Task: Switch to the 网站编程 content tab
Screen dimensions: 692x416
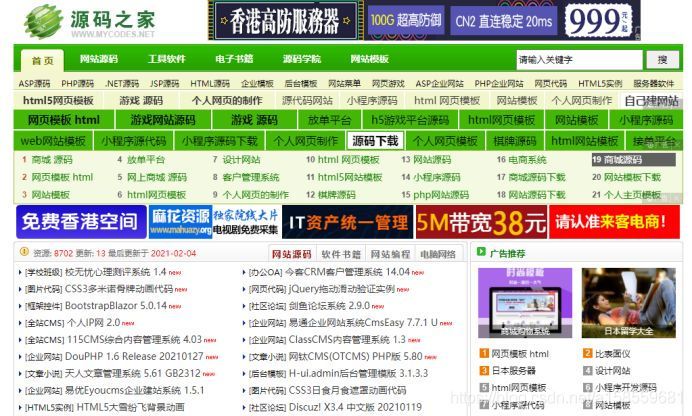Action: tap(391, 254)
